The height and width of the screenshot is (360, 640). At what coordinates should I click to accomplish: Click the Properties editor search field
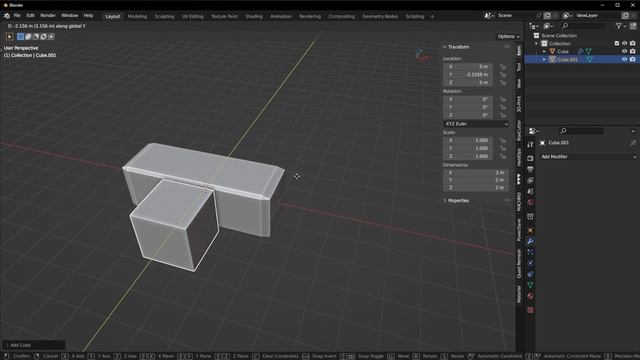click(581, 131)
